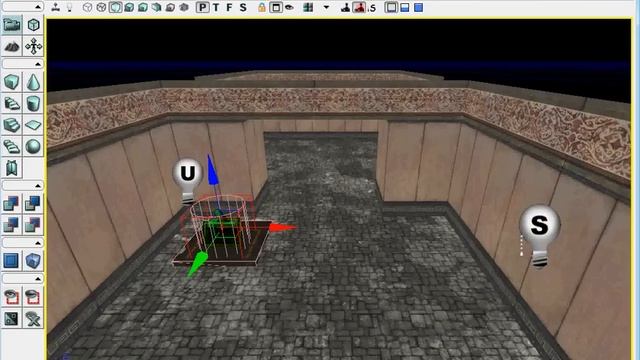
Task: Set viewport to Side with S
Action: point(243,7)
